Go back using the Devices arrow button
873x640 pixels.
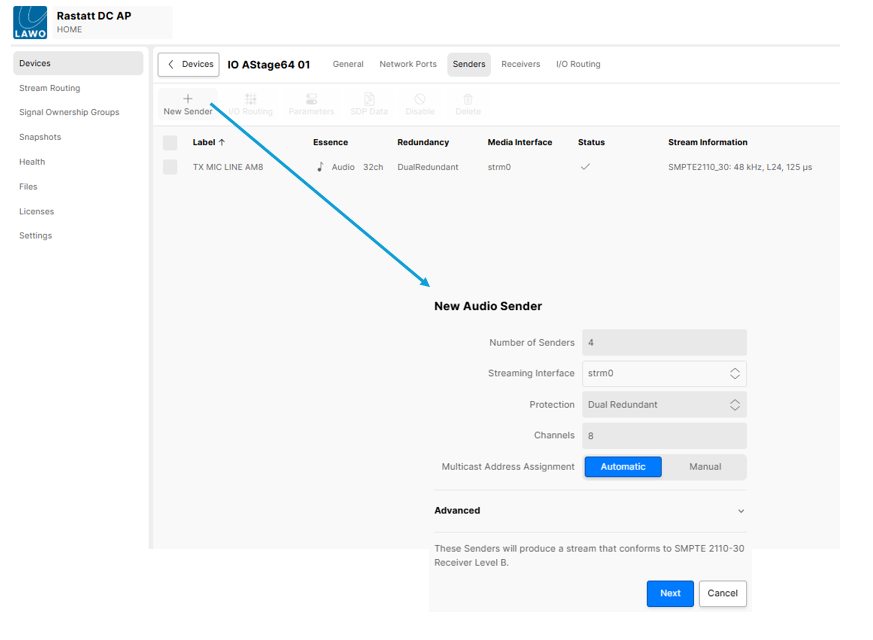[x=188, y=64]
